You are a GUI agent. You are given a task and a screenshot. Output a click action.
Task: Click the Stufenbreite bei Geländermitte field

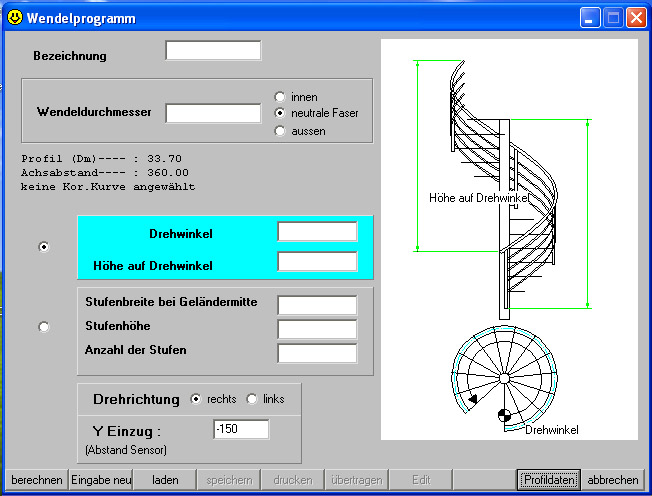pos(317,305)
